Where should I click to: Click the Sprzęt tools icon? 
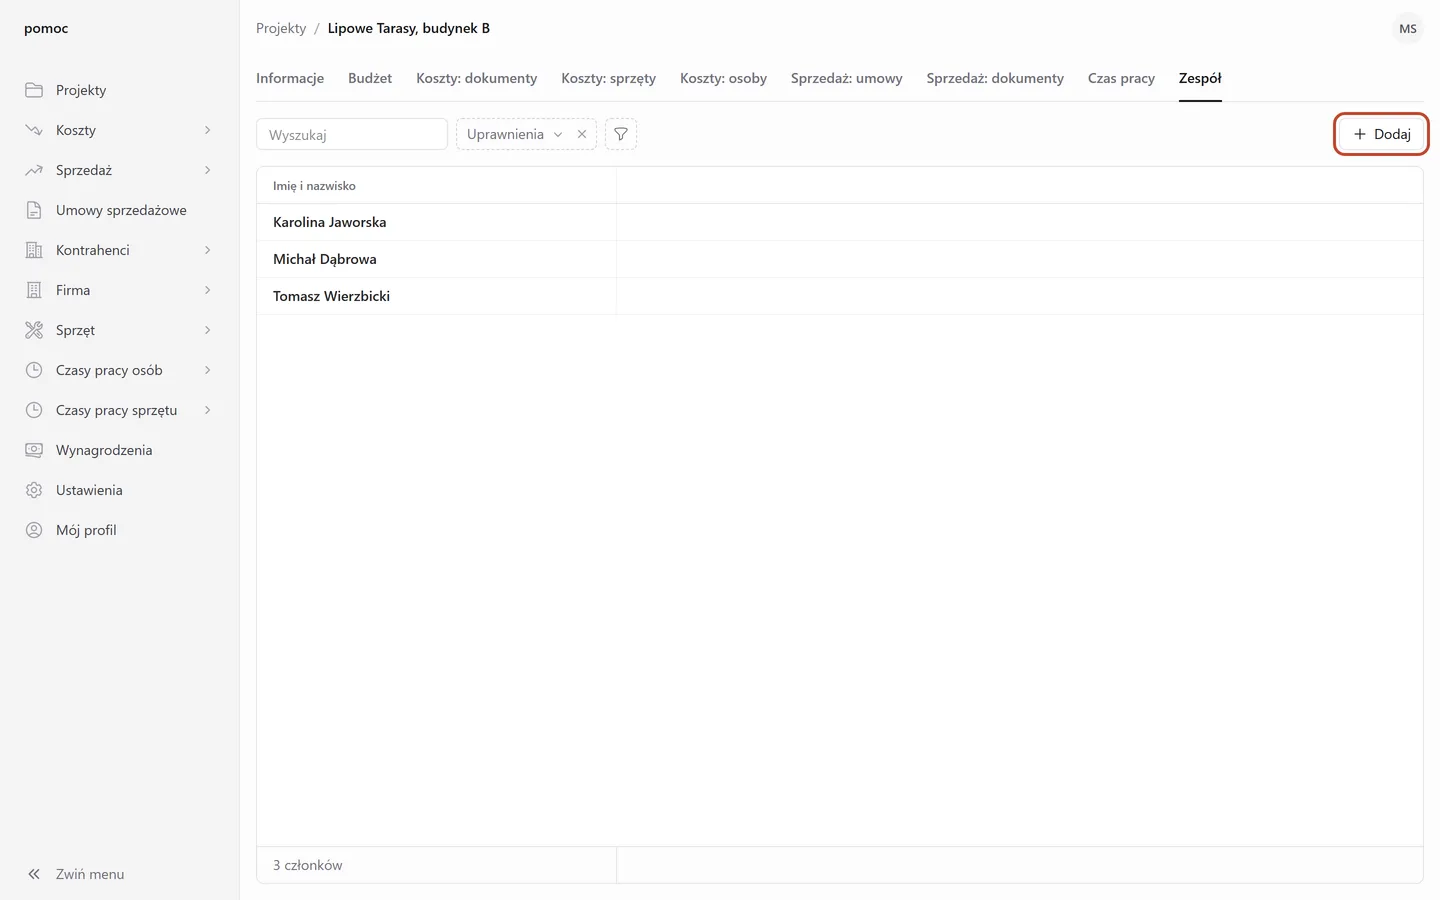(34, 330)
